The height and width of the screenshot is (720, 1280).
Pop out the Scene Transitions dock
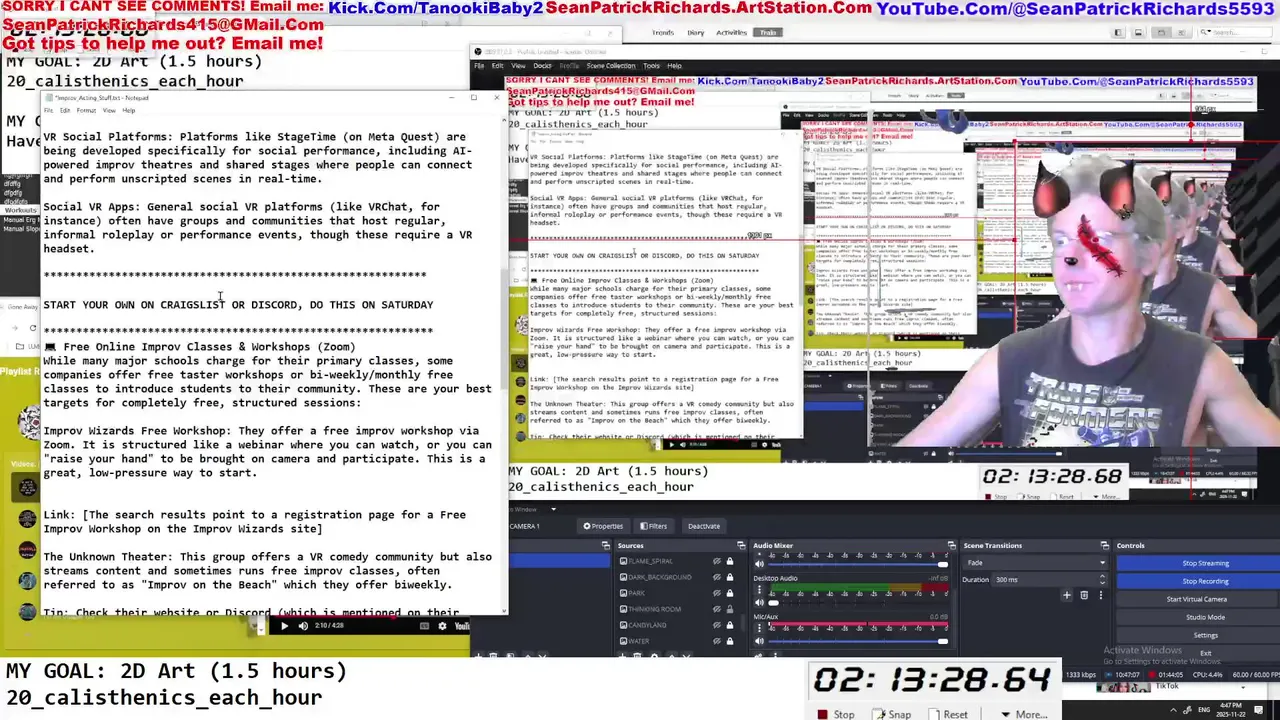click(1104, 545)
